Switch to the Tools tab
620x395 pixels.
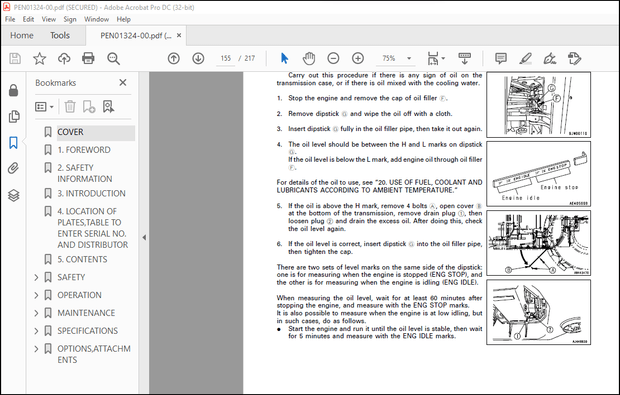(x=60, y=36)
